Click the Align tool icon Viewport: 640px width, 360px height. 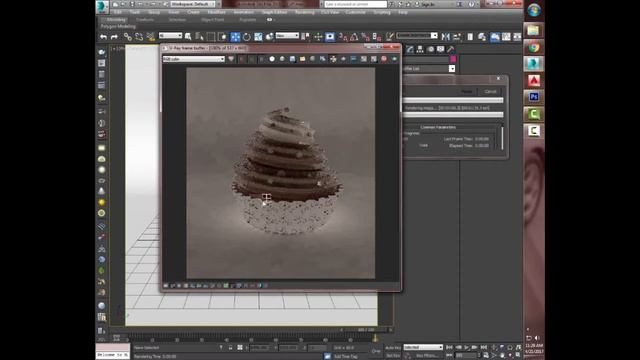(457, 37)
